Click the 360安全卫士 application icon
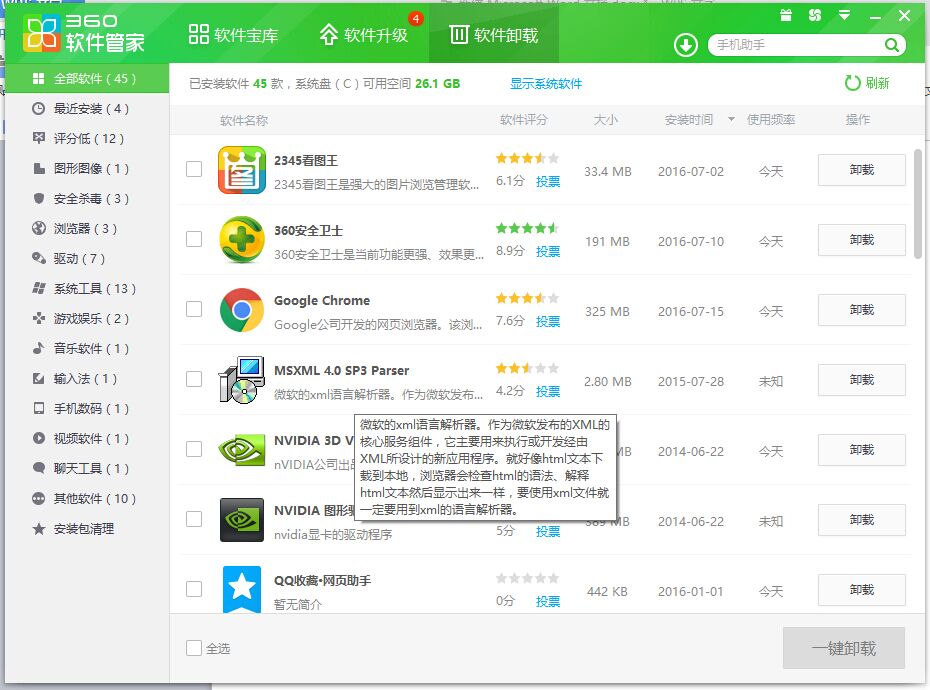This screenshot has width=930, height=690. coord(240,240)
